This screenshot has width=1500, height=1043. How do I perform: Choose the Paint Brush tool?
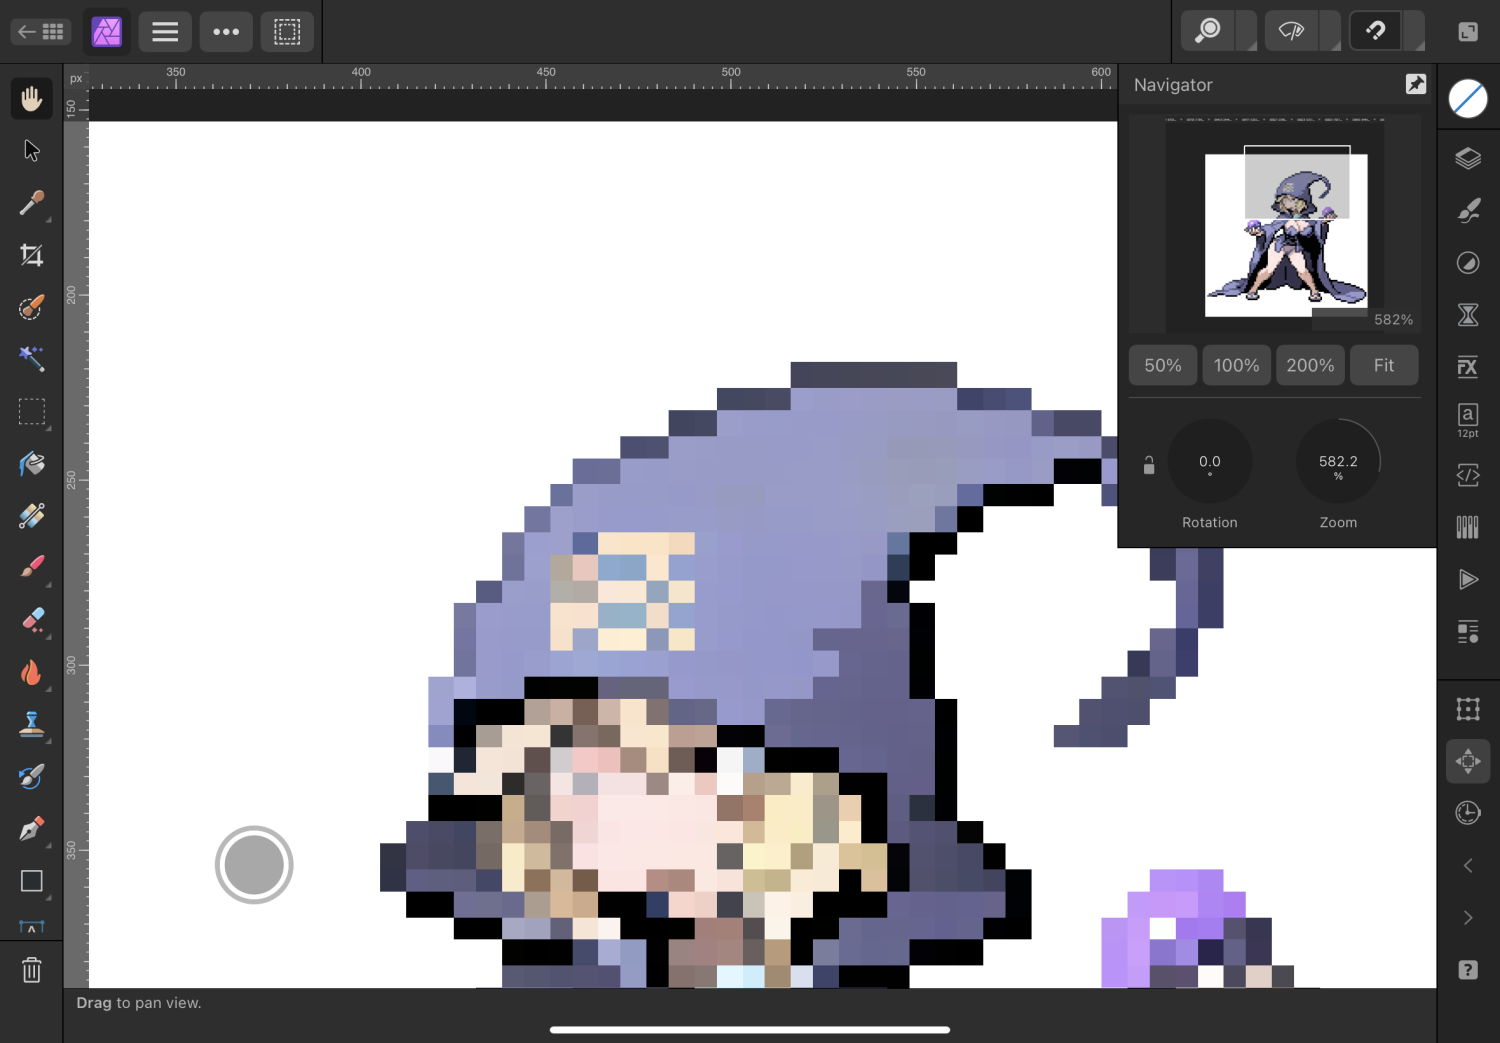32,567
